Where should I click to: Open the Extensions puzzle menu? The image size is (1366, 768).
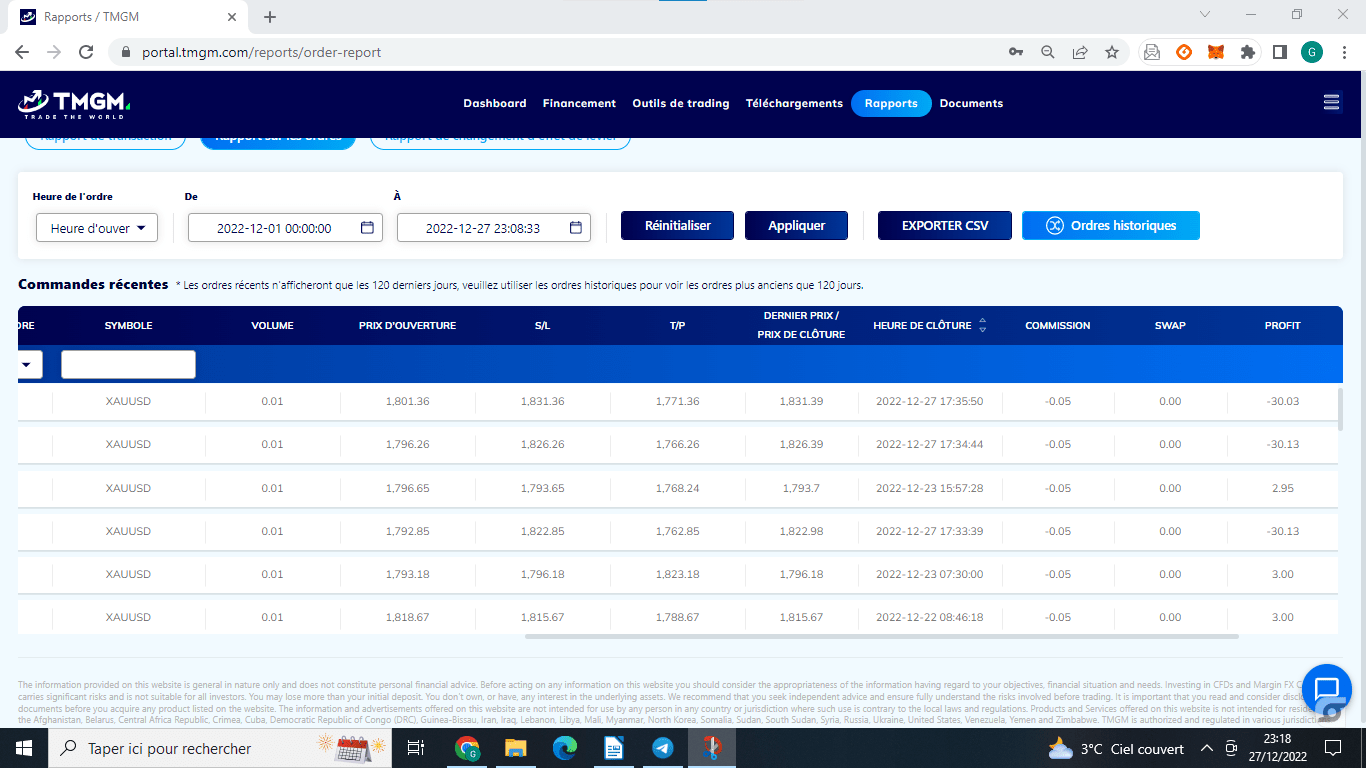tap(1247, 52)
